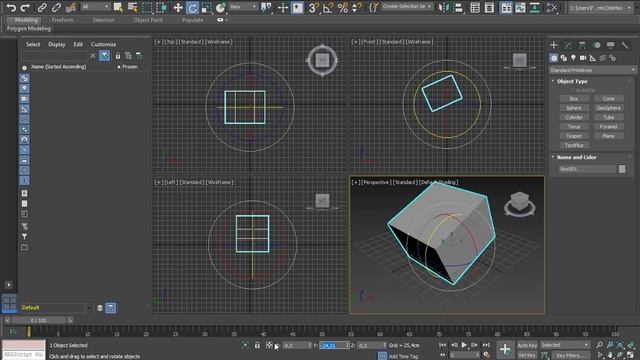Open the Selected key filter dropdown
Viewport: 640px width, 360px height.
pos(565,345)
